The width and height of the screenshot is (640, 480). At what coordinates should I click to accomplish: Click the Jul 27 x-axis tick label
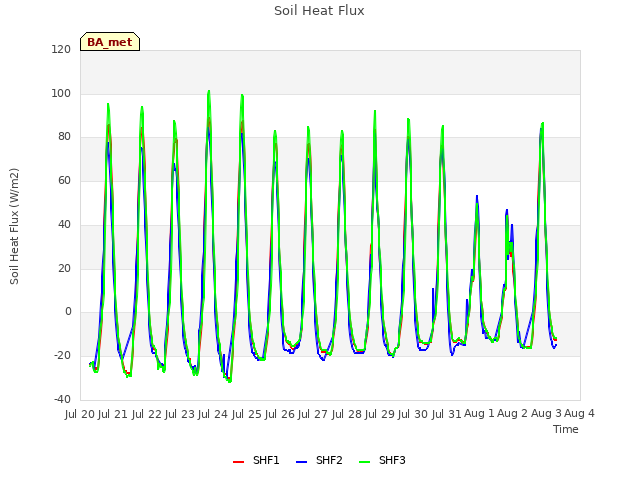pos(313,414)
